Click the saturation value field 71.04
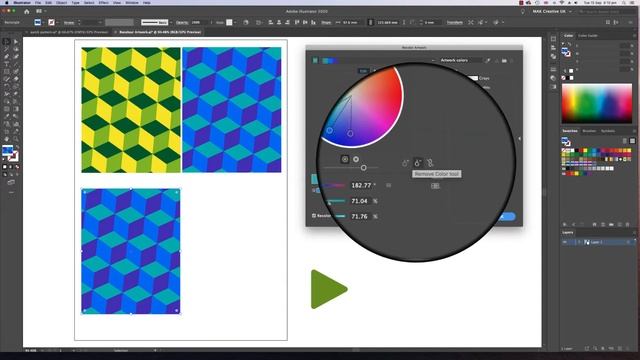Viewport: 640px width, 360px height. tap(359, 201)
